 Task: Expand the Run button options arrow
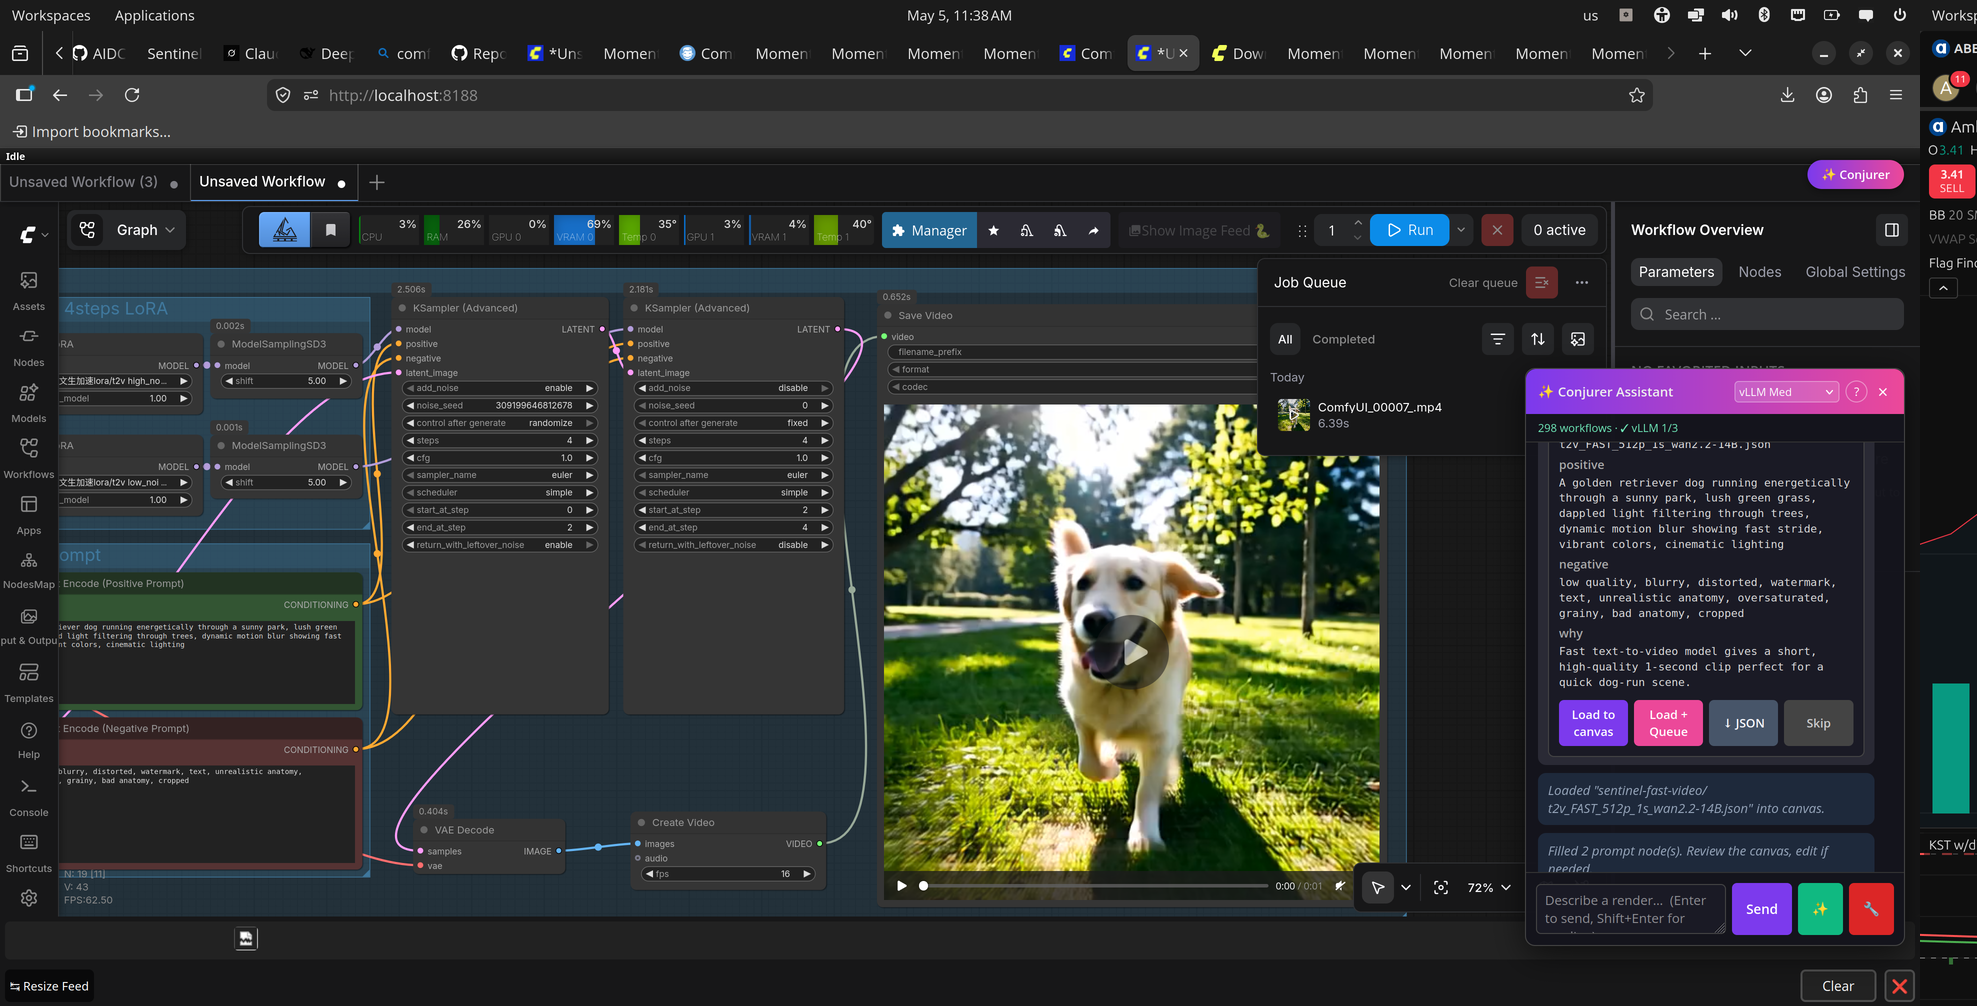[1461, 230]
